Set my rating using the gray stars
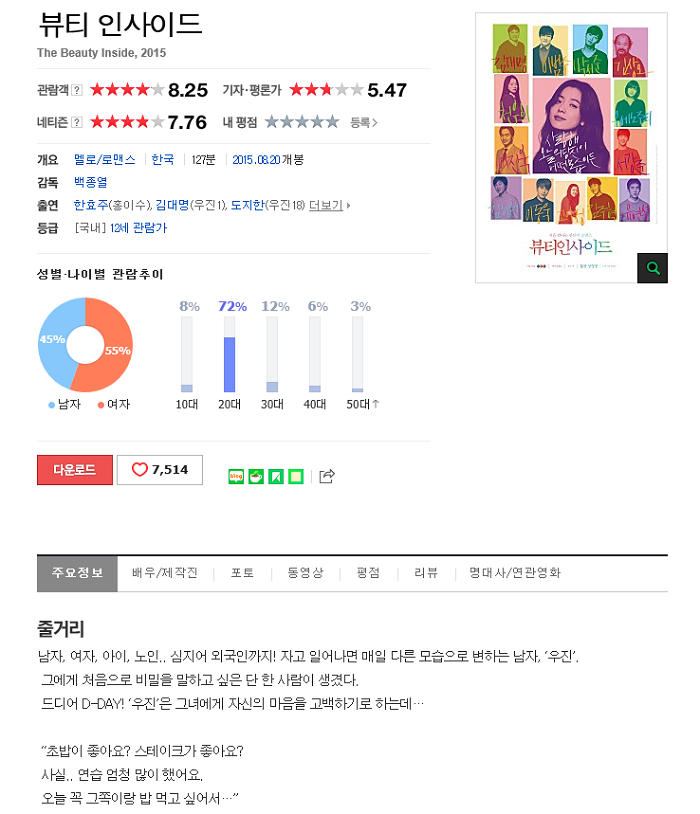 pos(302,122)
